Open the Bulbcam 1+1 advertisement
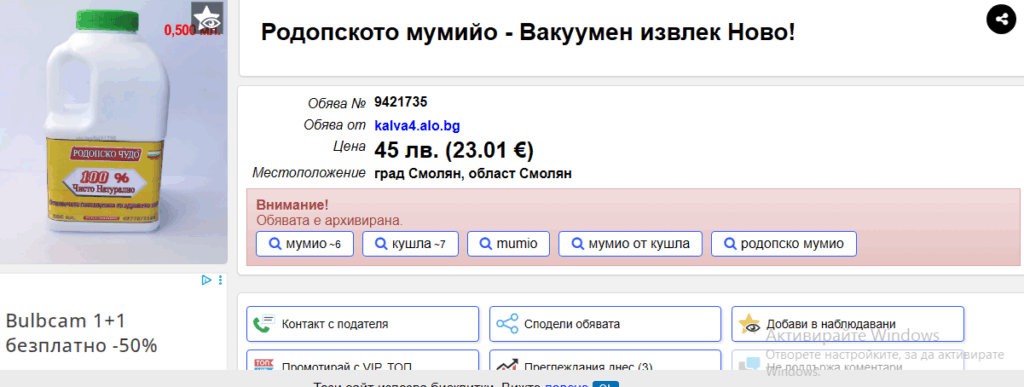Image resolution: width=1024 pixels, height=387 pixels. click(82, 333)
